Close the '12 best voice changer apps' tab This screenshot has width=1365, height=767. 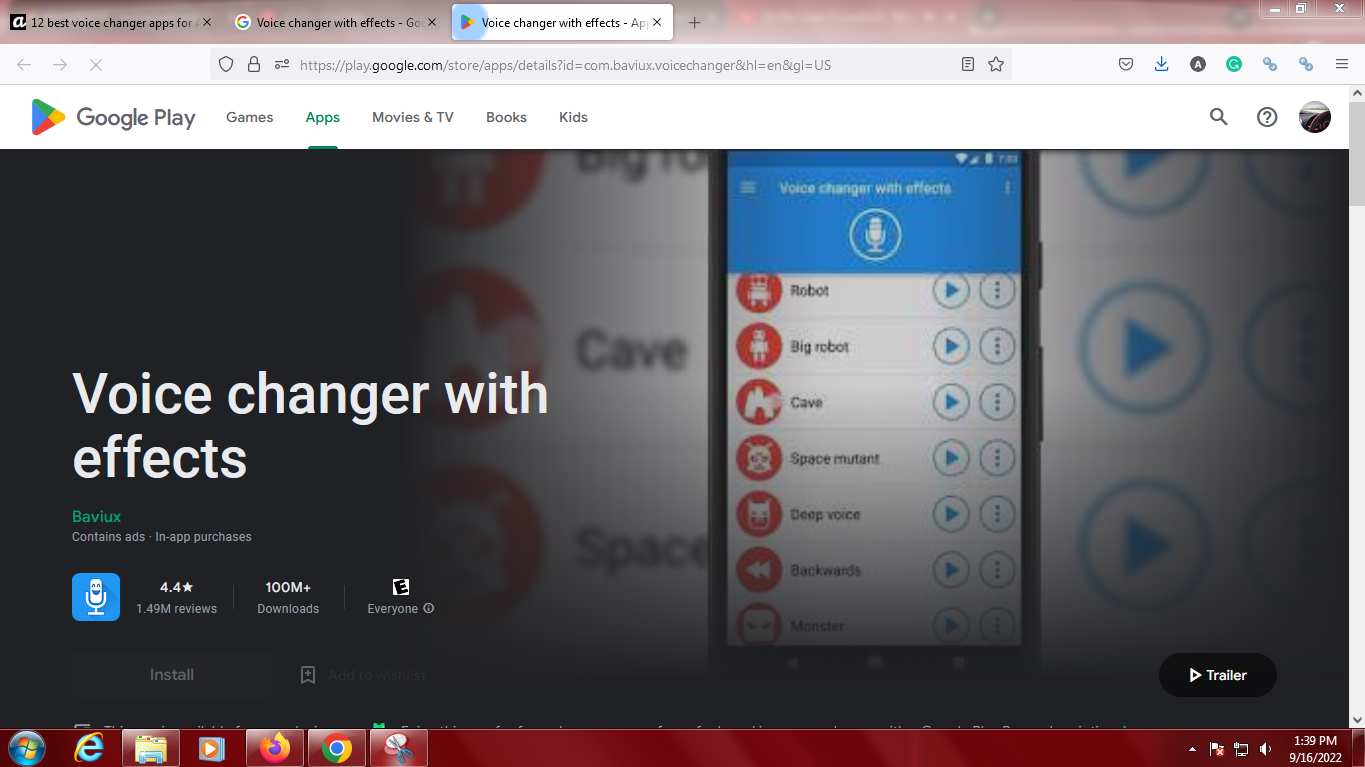point(207,22)
